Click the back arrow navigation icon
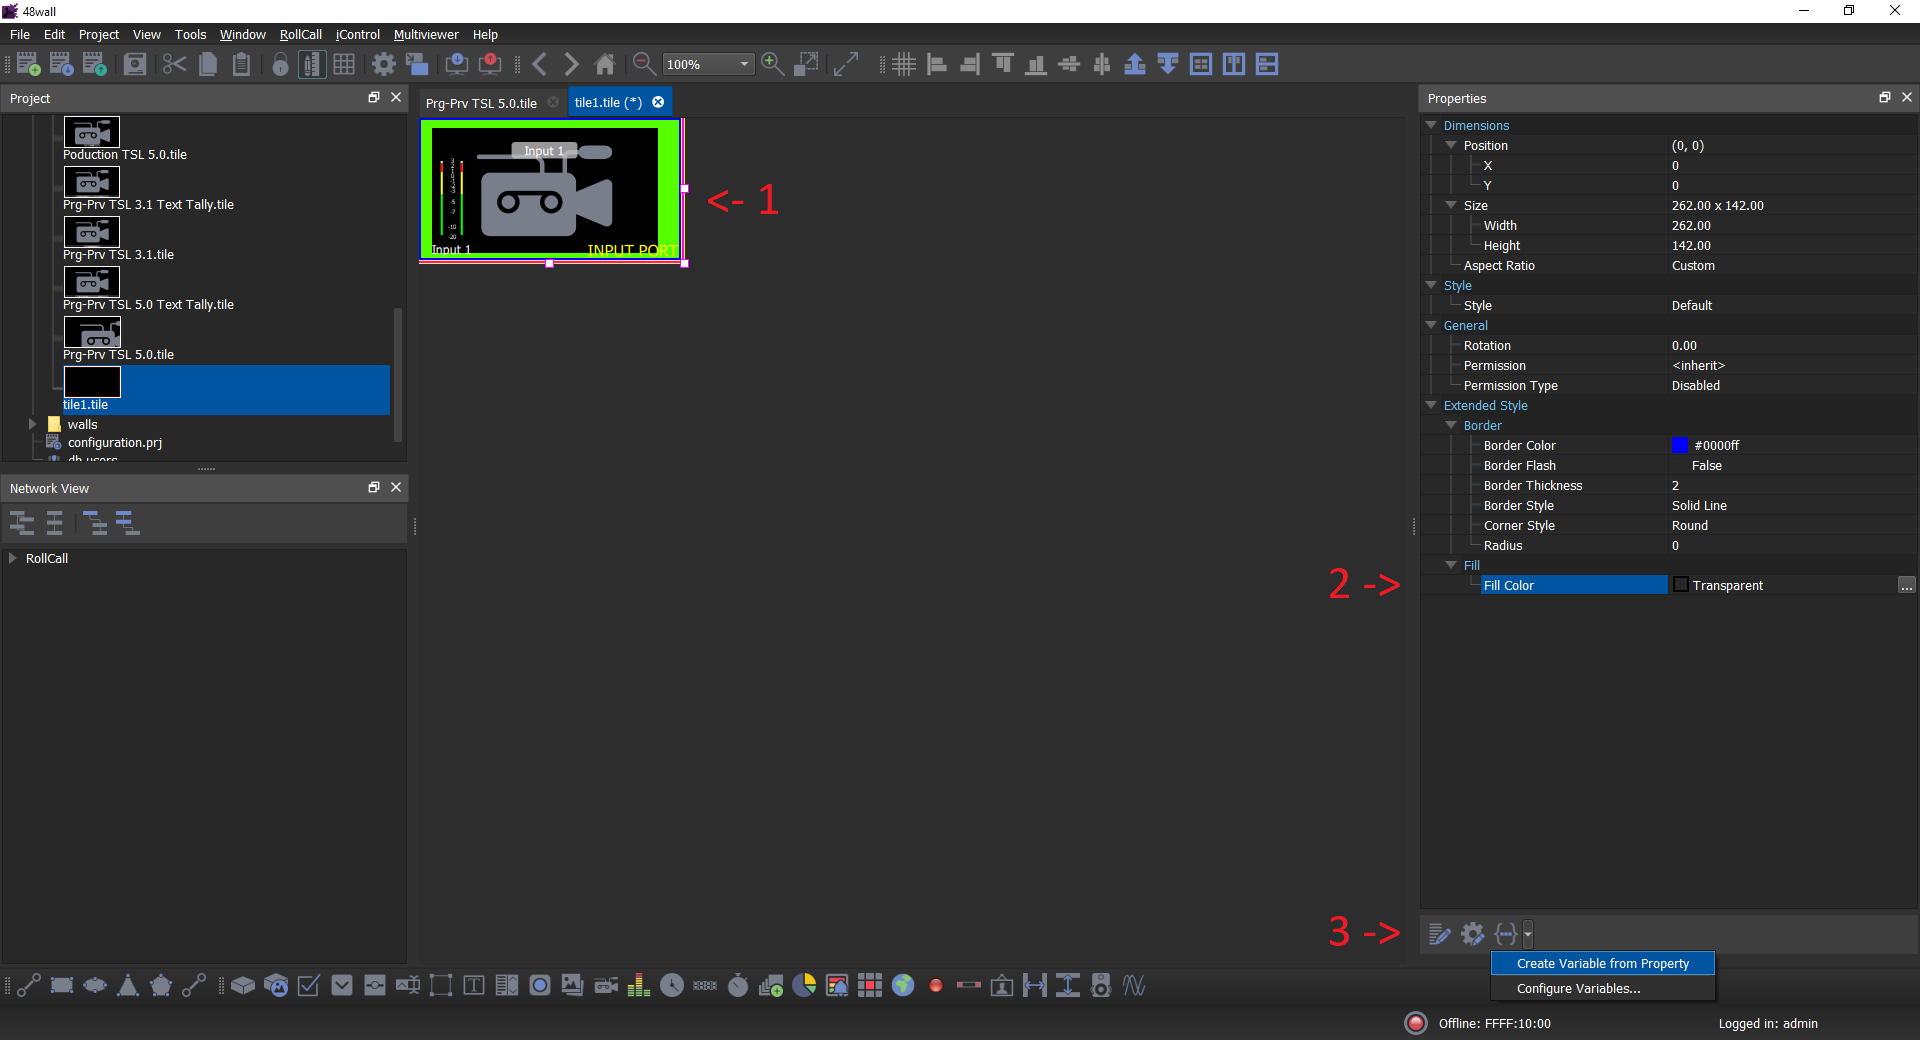 tap(540, 64)
